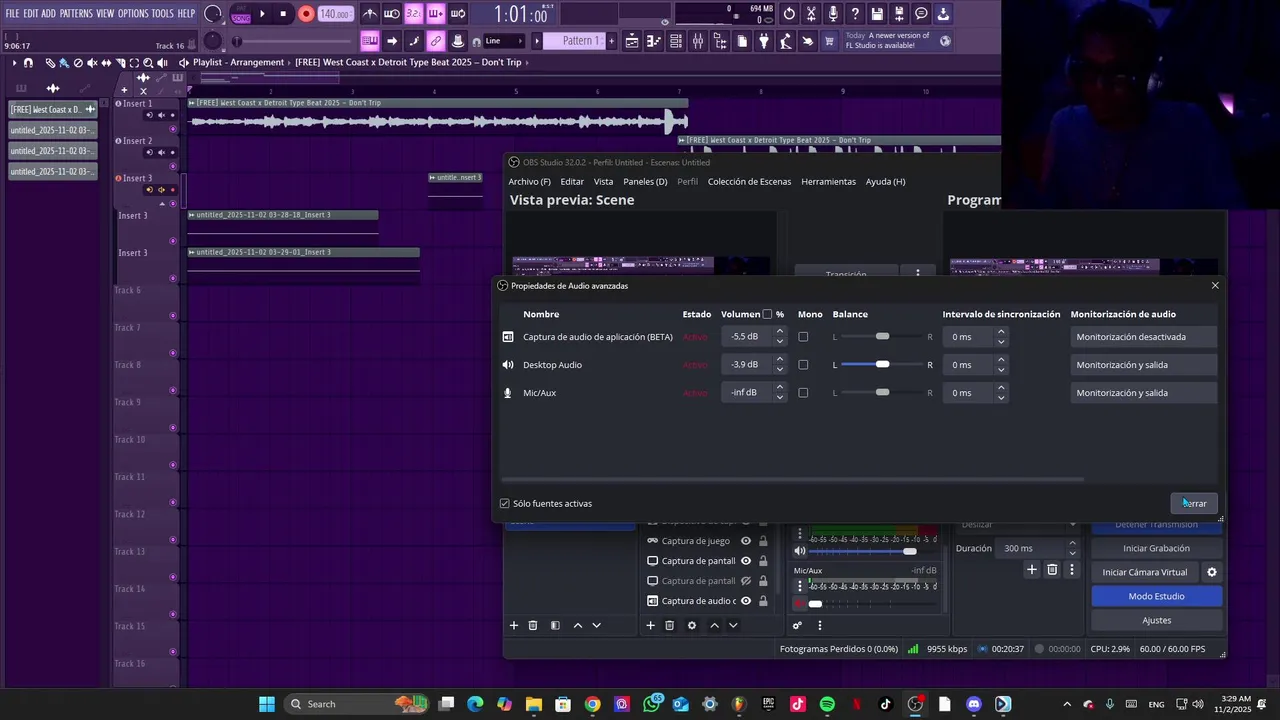Screen dimensions: 1280x720
Task: Toggle the playlist magnet snap icon
Action: click(x=28, y=63)
